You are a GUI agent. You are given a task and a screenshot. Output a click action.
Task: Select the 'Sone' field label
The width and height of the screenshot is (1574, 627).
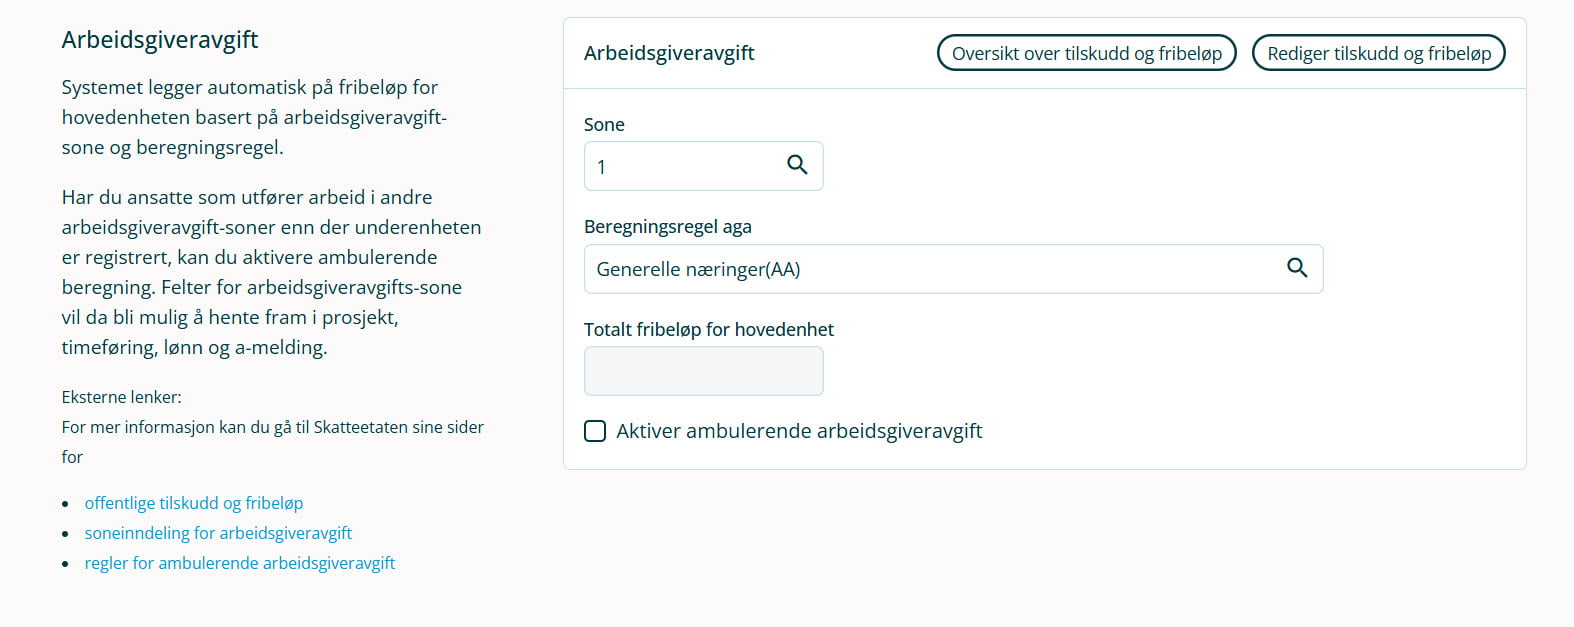click(x=604, y=125)
